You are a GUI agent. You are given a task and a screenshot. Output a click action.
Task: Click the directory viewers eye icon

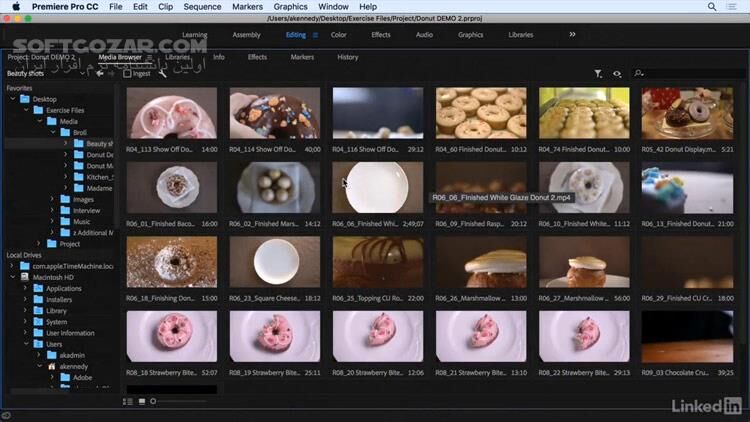click(x=617, y=73)
